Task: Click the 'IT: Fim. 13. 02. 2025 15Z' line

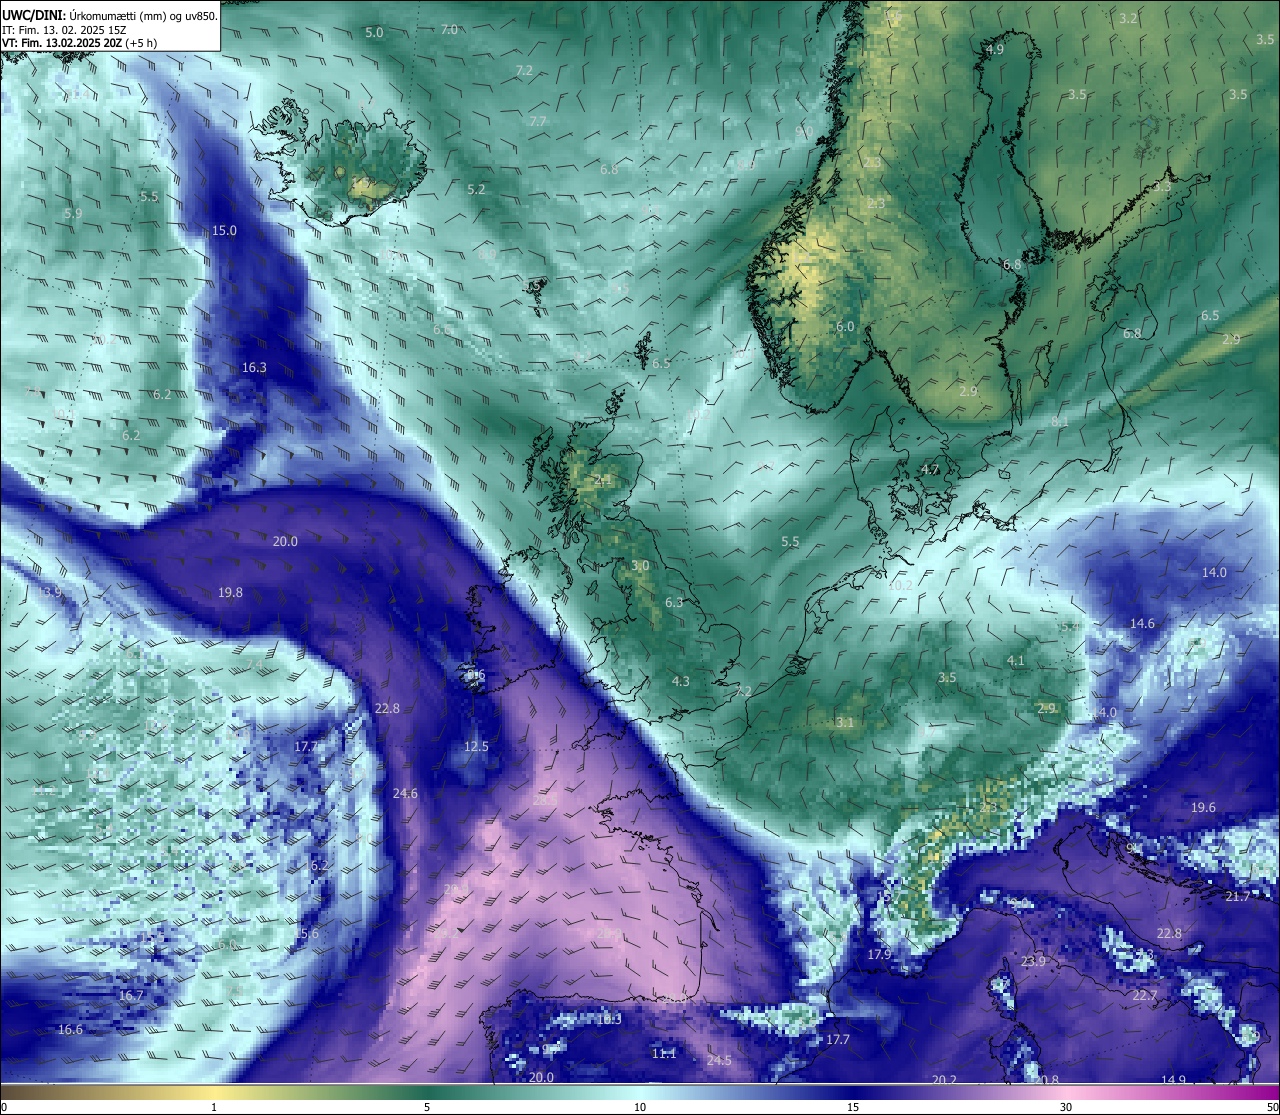Action: [x=64, y=30]
